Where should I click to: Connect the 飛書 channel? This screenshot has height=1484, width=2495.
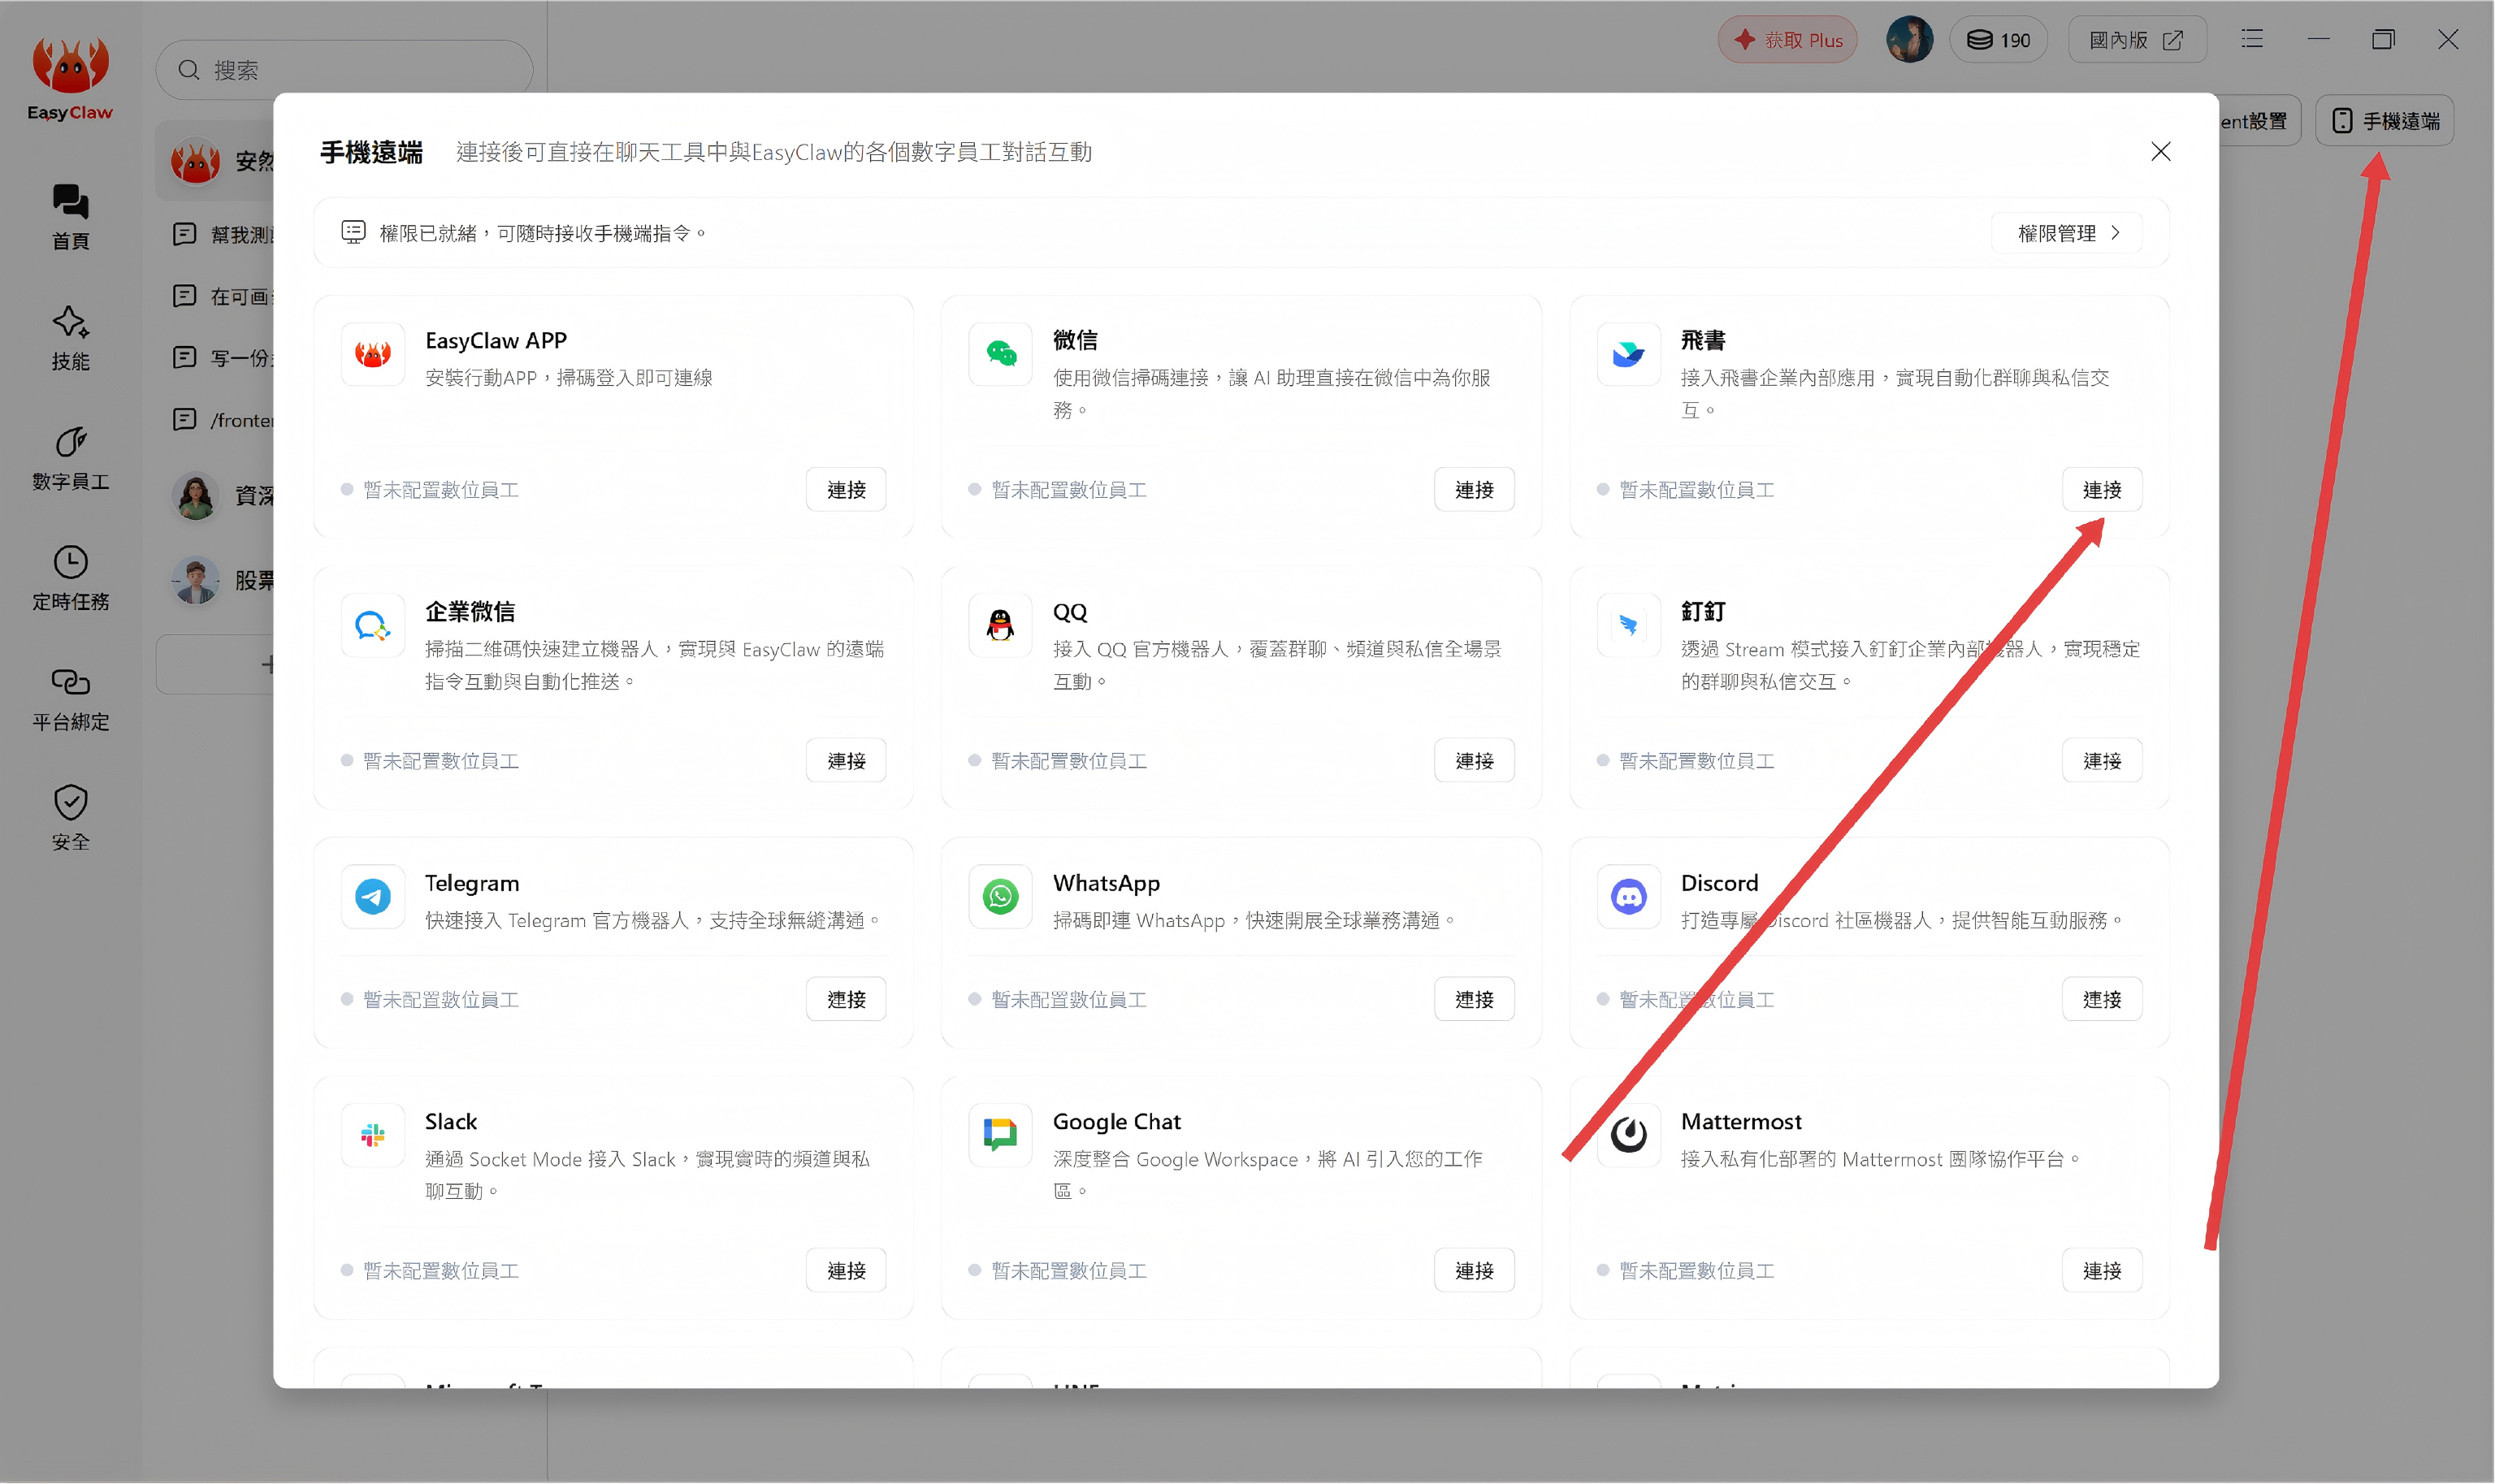pos(2102,489)
